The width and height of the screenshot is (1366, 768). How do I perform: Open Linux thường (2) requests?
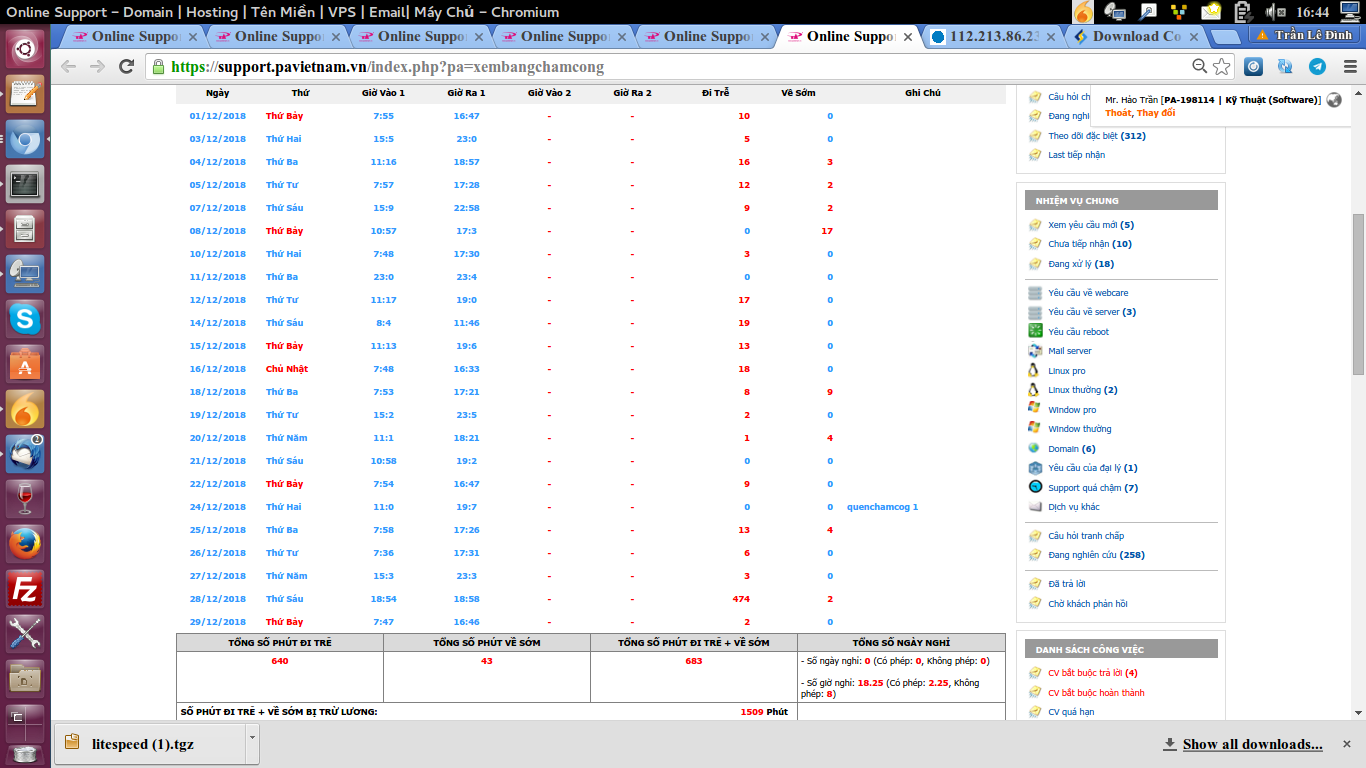click(1083, 390)
